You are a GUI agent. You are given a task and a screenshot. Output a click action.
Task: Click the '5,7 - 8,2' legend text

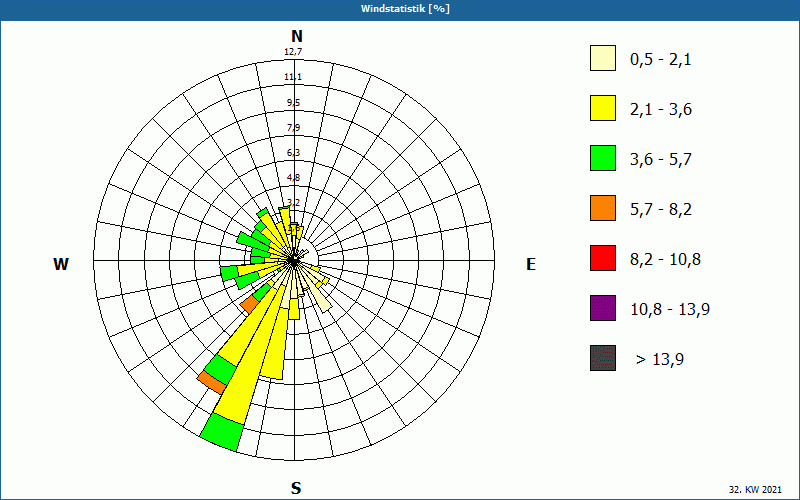click(661, 210)
